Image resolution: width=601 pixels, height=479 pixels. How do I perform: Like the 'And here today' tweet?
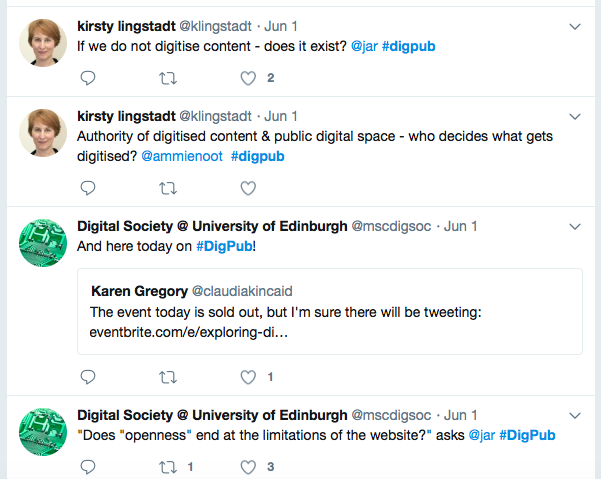pos(248,377)
